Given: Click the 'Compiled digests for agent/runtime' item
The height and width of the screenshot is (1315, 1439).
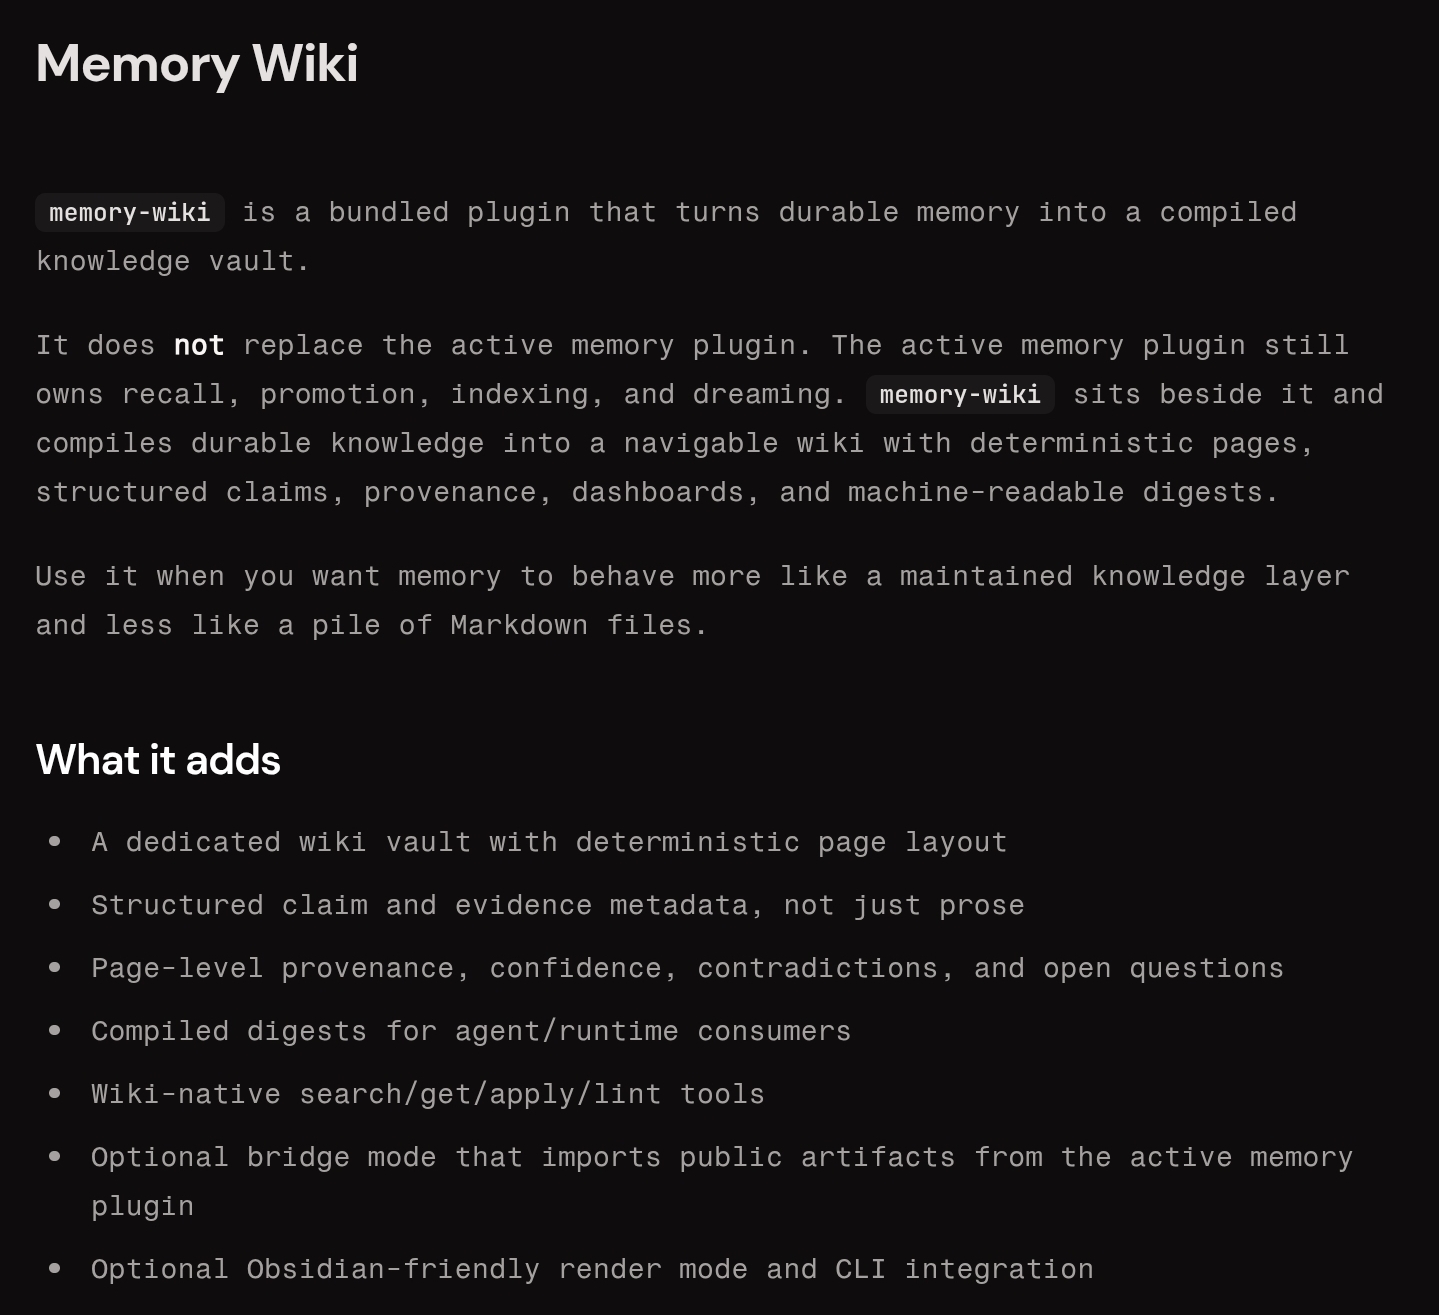Looking at the screenshot, I should pyautogui.click(x=471, y=1032).
